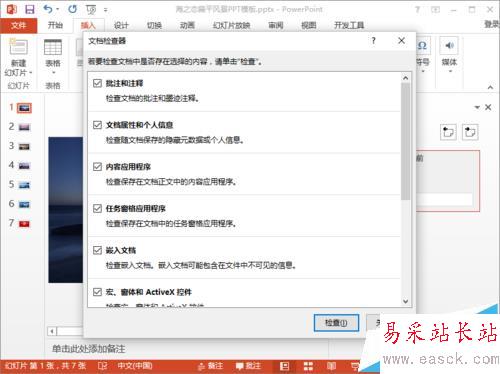Click the 中文(中国) language indicator
Image resolution: width=500 pixels, height=374 pixels.
click(135, 366)
